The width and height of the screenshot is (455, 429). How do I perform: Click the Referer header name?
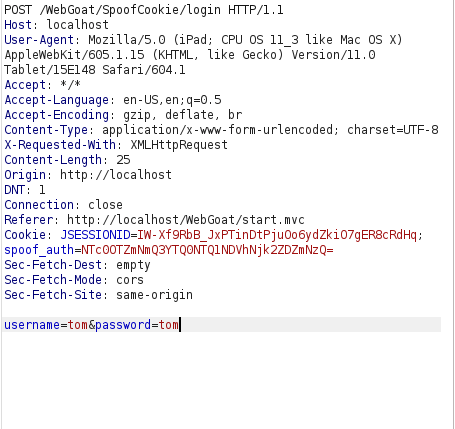(x=28, y=220)
